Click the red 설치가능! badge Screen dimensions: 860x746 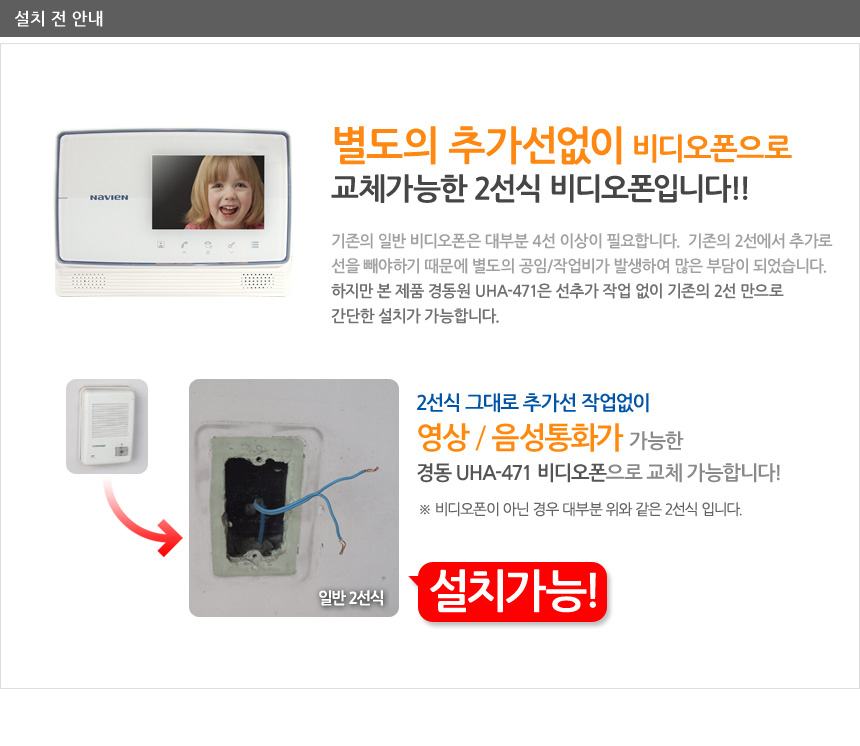pyautogui.click(x=512, y=592)
